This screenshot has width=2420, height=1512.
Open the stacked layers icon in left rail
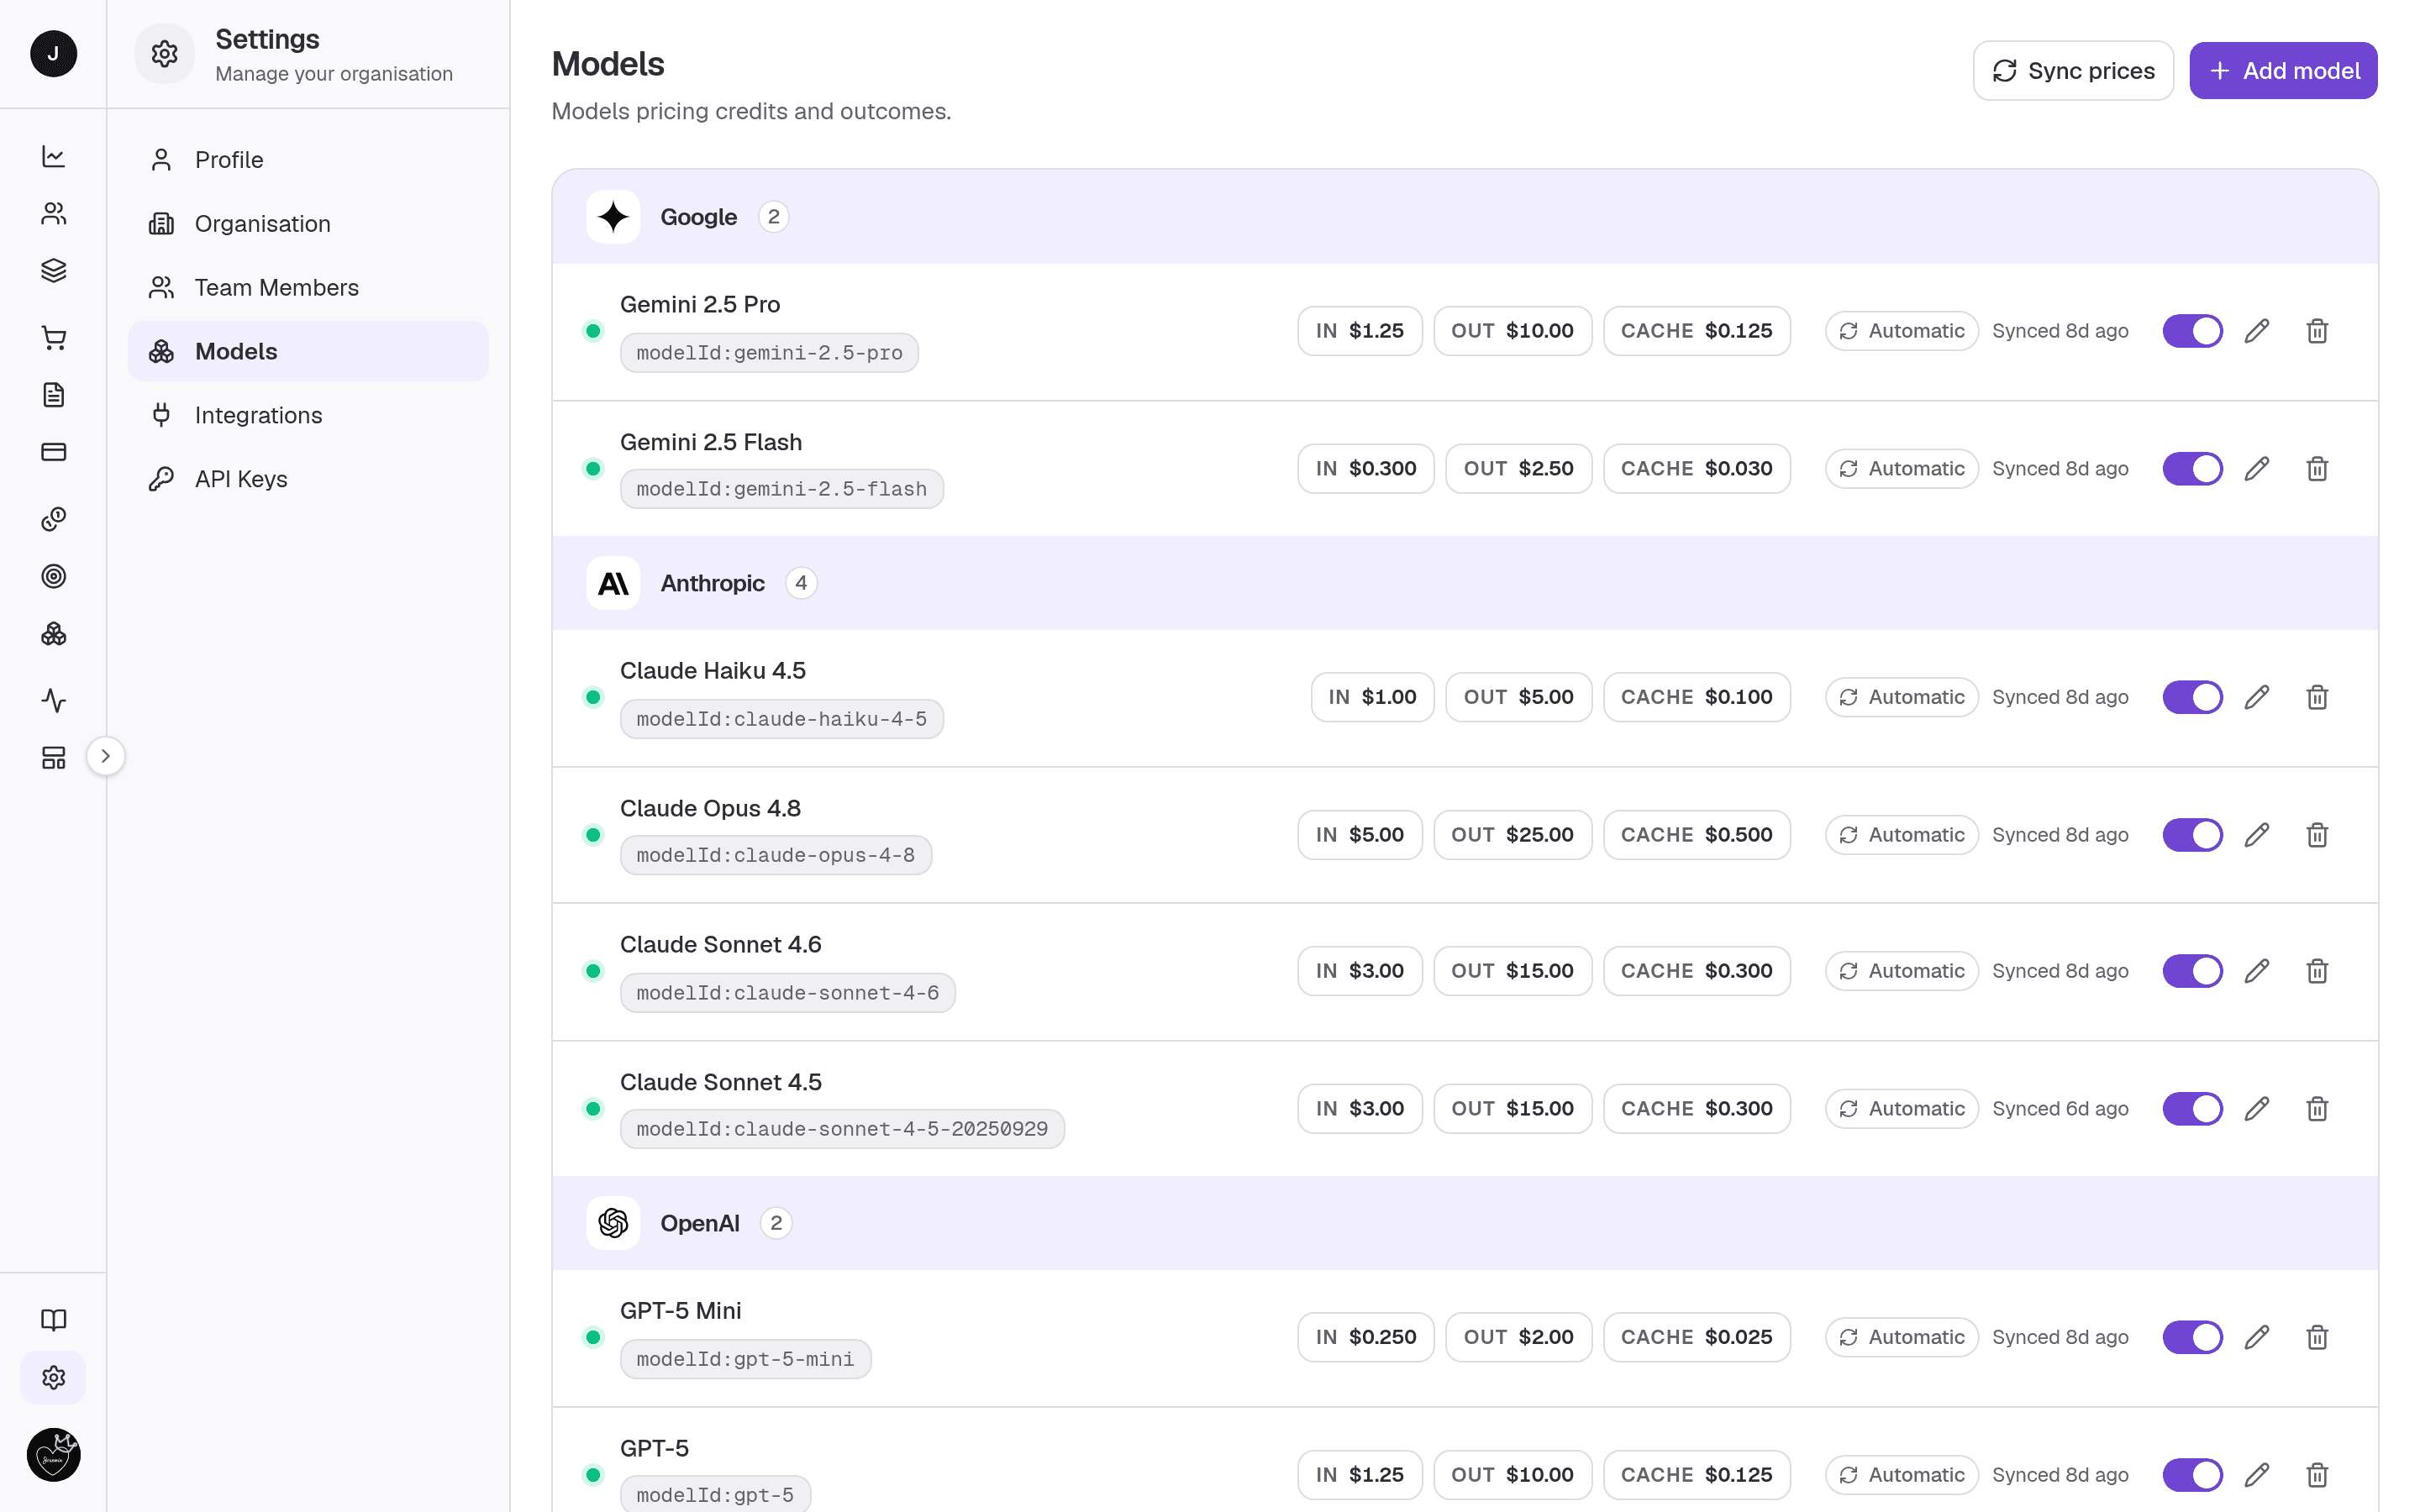53,270
